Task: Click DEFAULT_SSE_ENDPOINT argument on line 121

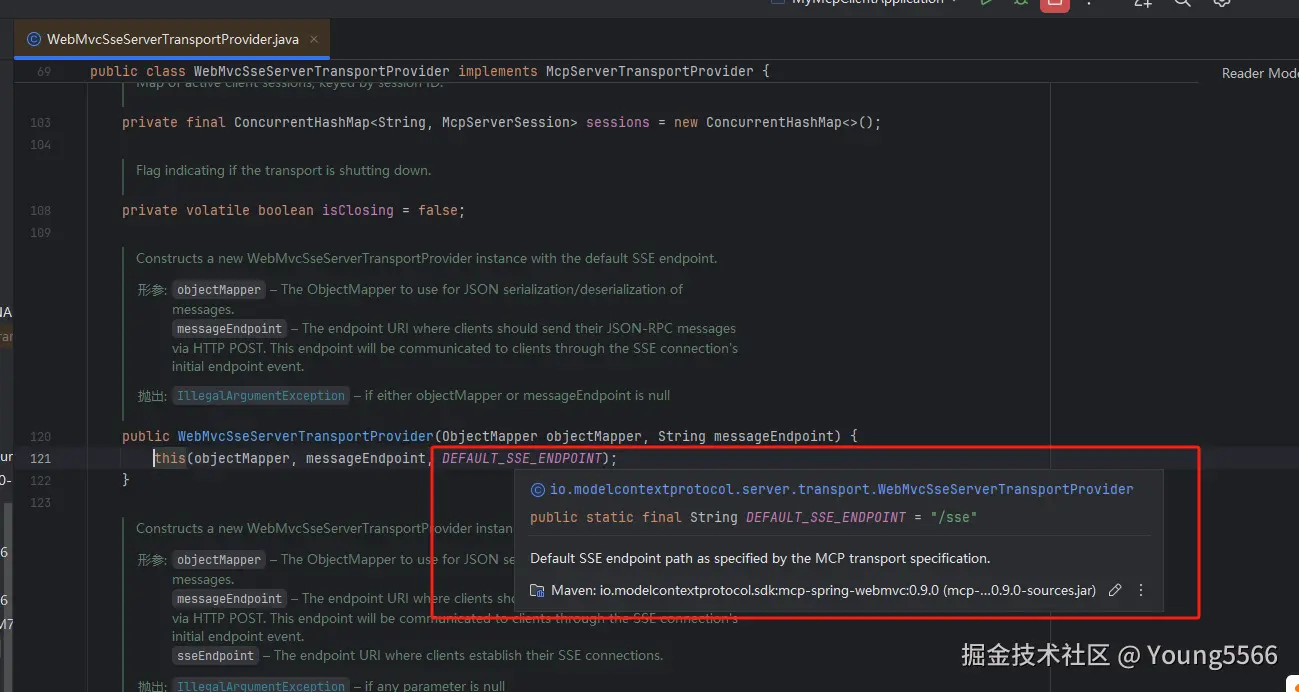Action: tap(523, 458)
